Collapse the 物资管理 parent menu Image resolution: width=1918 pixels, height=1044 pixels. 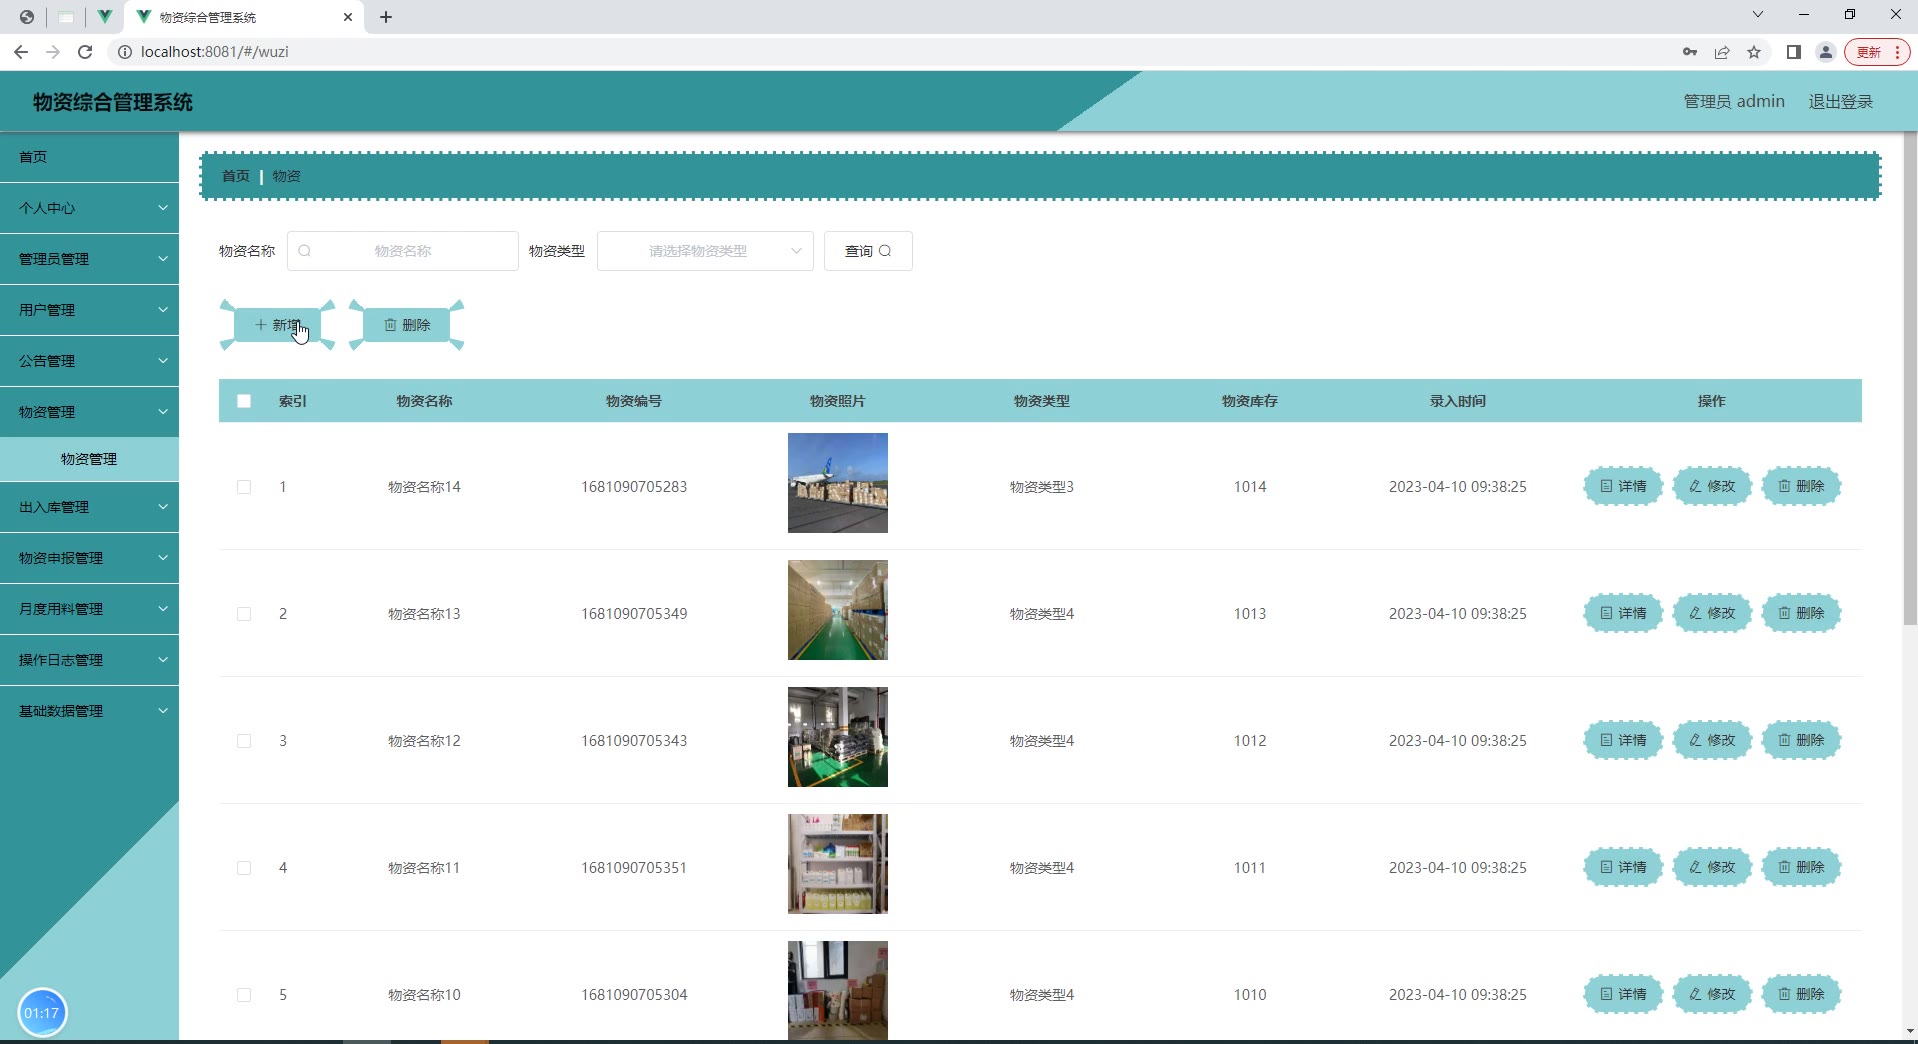pyautogui.click(x=89, y=412)
